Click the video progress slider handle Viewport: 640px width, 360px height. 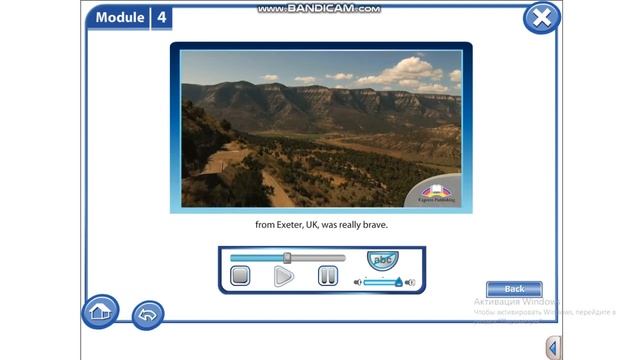[x=287, y=258]
